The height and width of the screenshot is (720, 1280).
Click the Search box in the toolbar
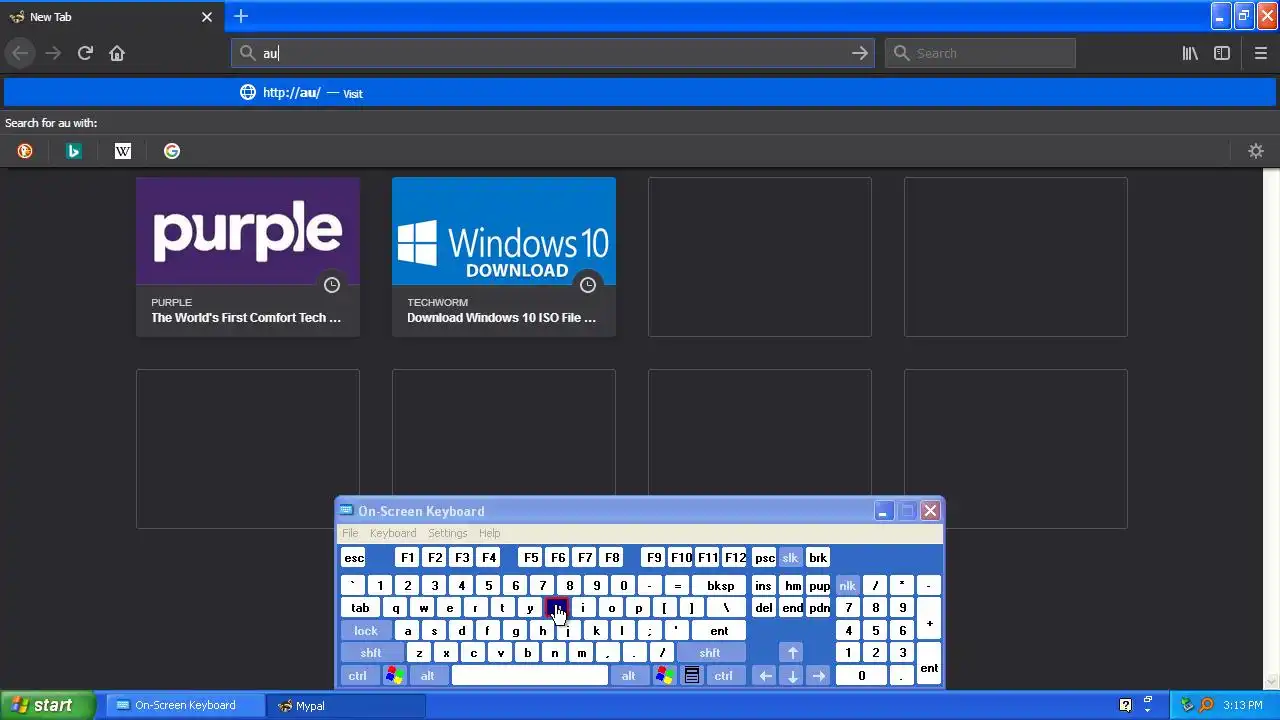coord(980,53)
